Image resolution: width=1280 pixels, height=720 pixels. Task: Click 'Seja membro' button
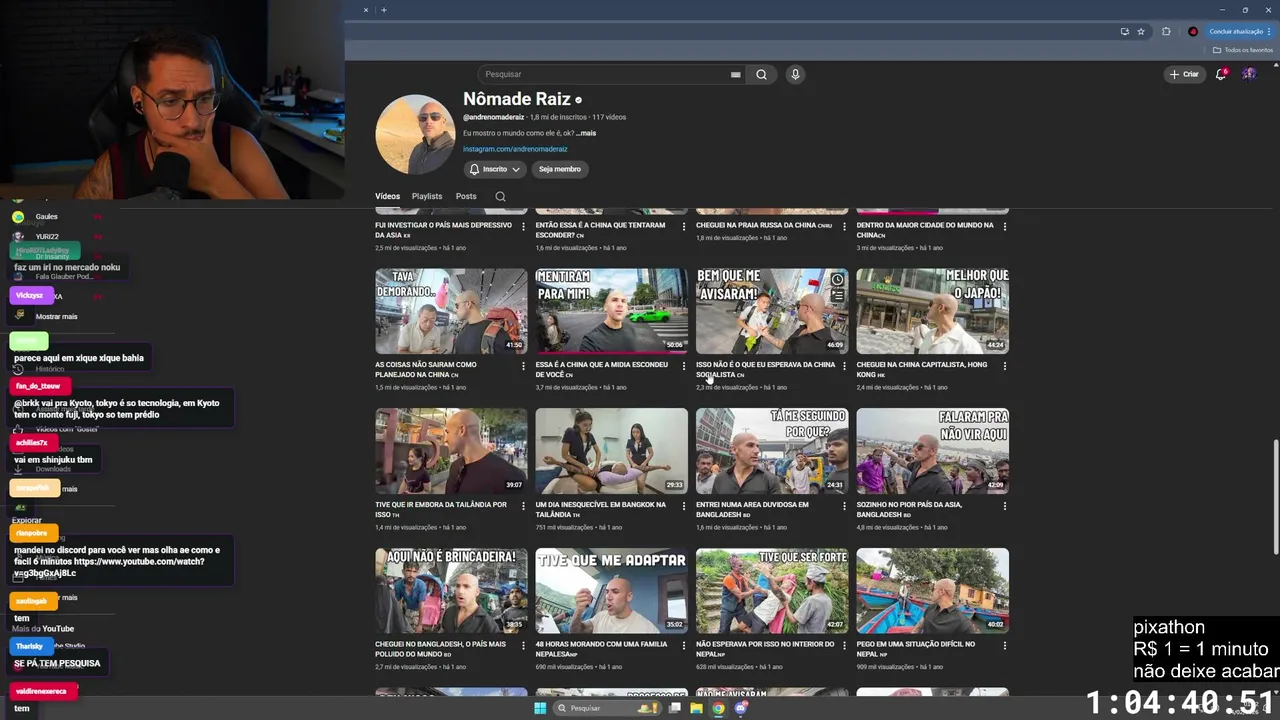[x=560, y=169]
